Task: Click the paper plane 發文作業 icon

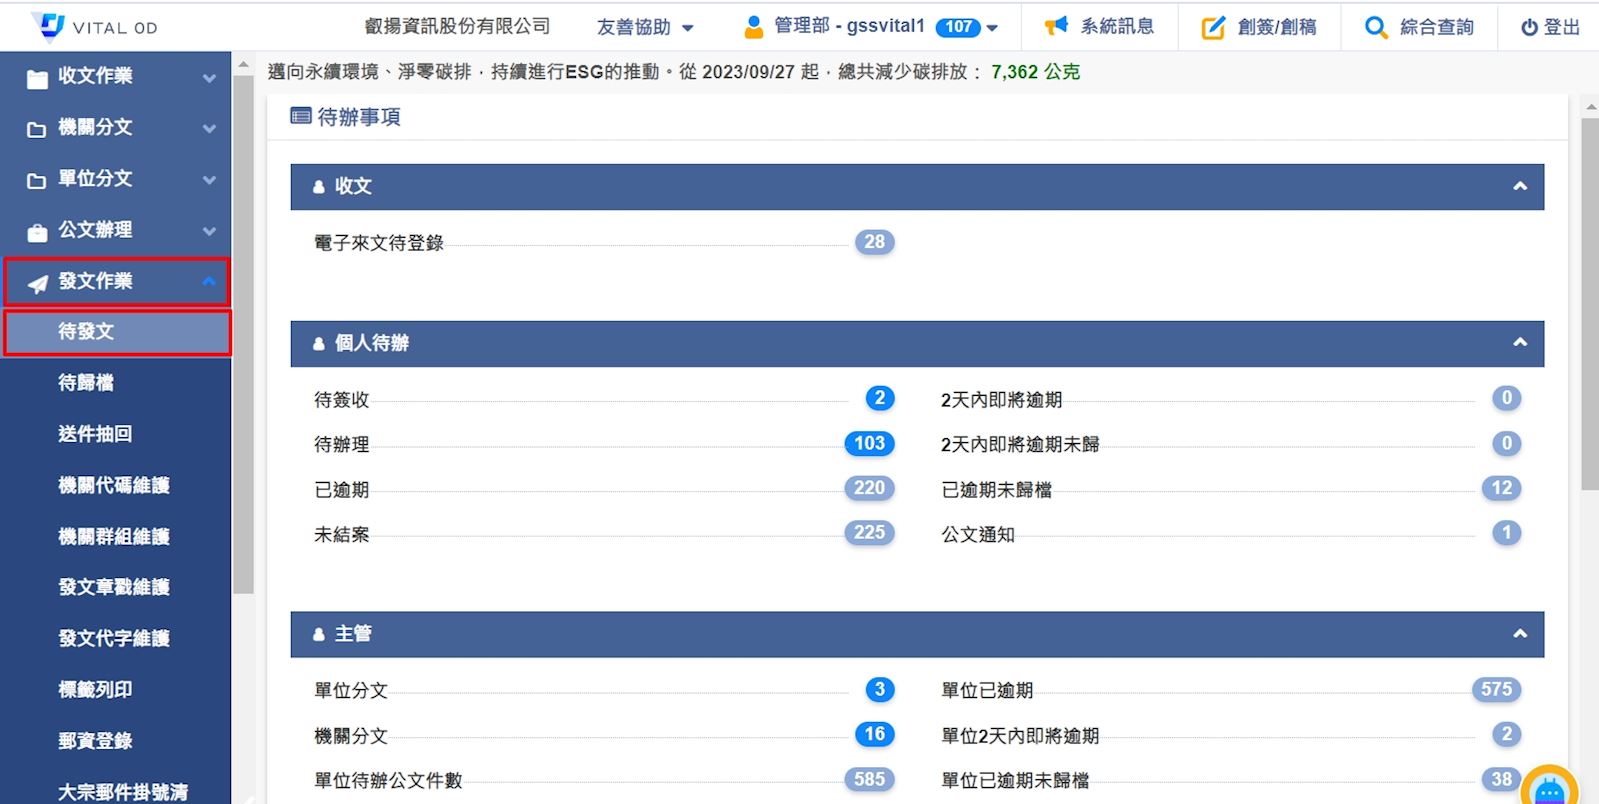Action: point(38,283)
